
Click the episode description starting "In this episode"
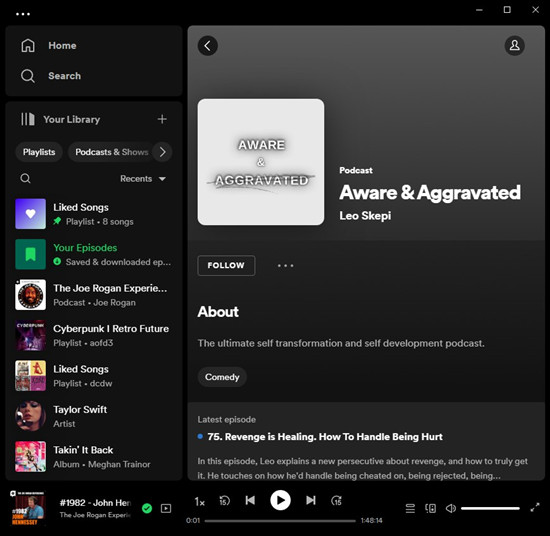(x=362, y=468)
